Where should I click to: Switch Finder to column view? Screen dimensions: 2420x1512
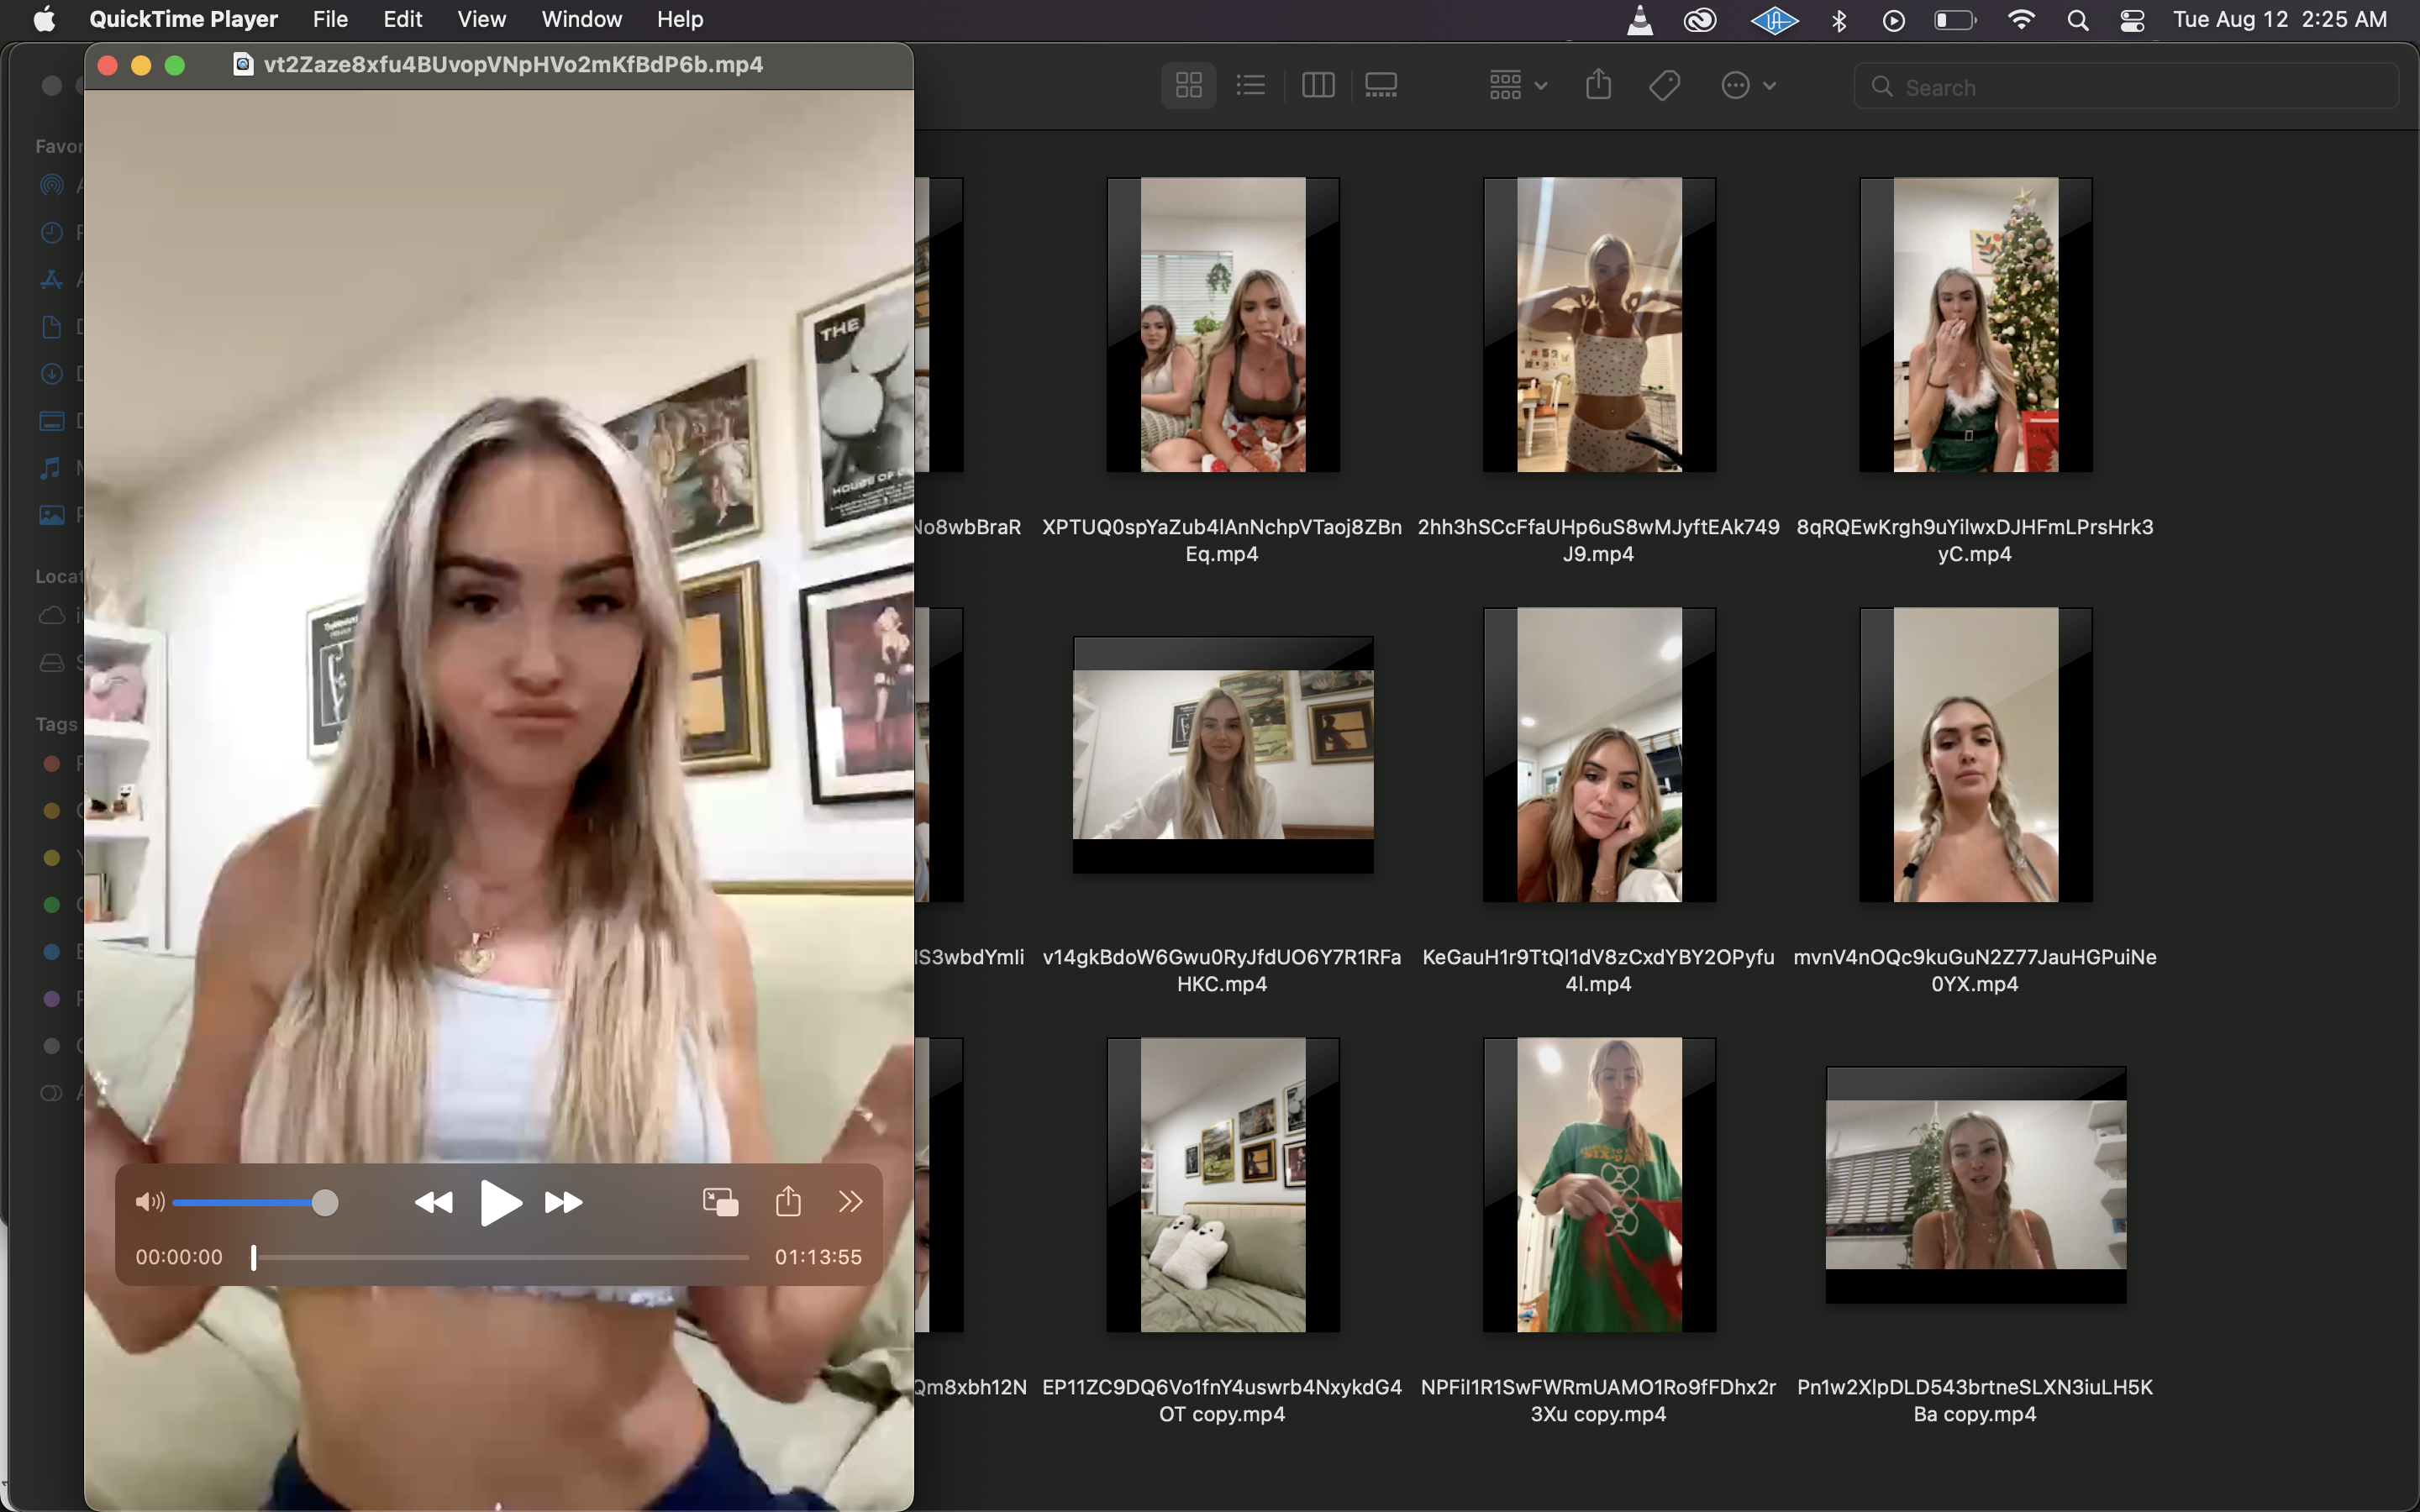1318,86
